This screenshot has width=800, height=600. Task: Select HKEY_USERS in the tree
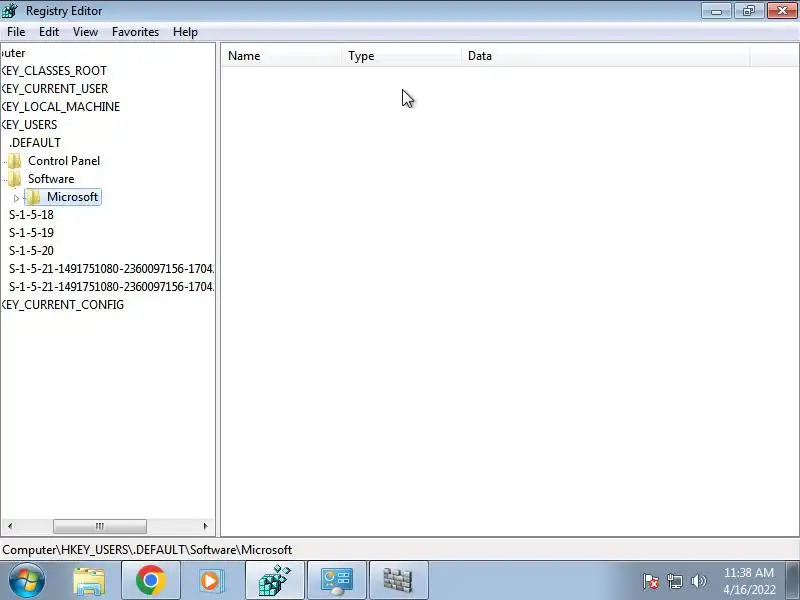pos(29,125)
